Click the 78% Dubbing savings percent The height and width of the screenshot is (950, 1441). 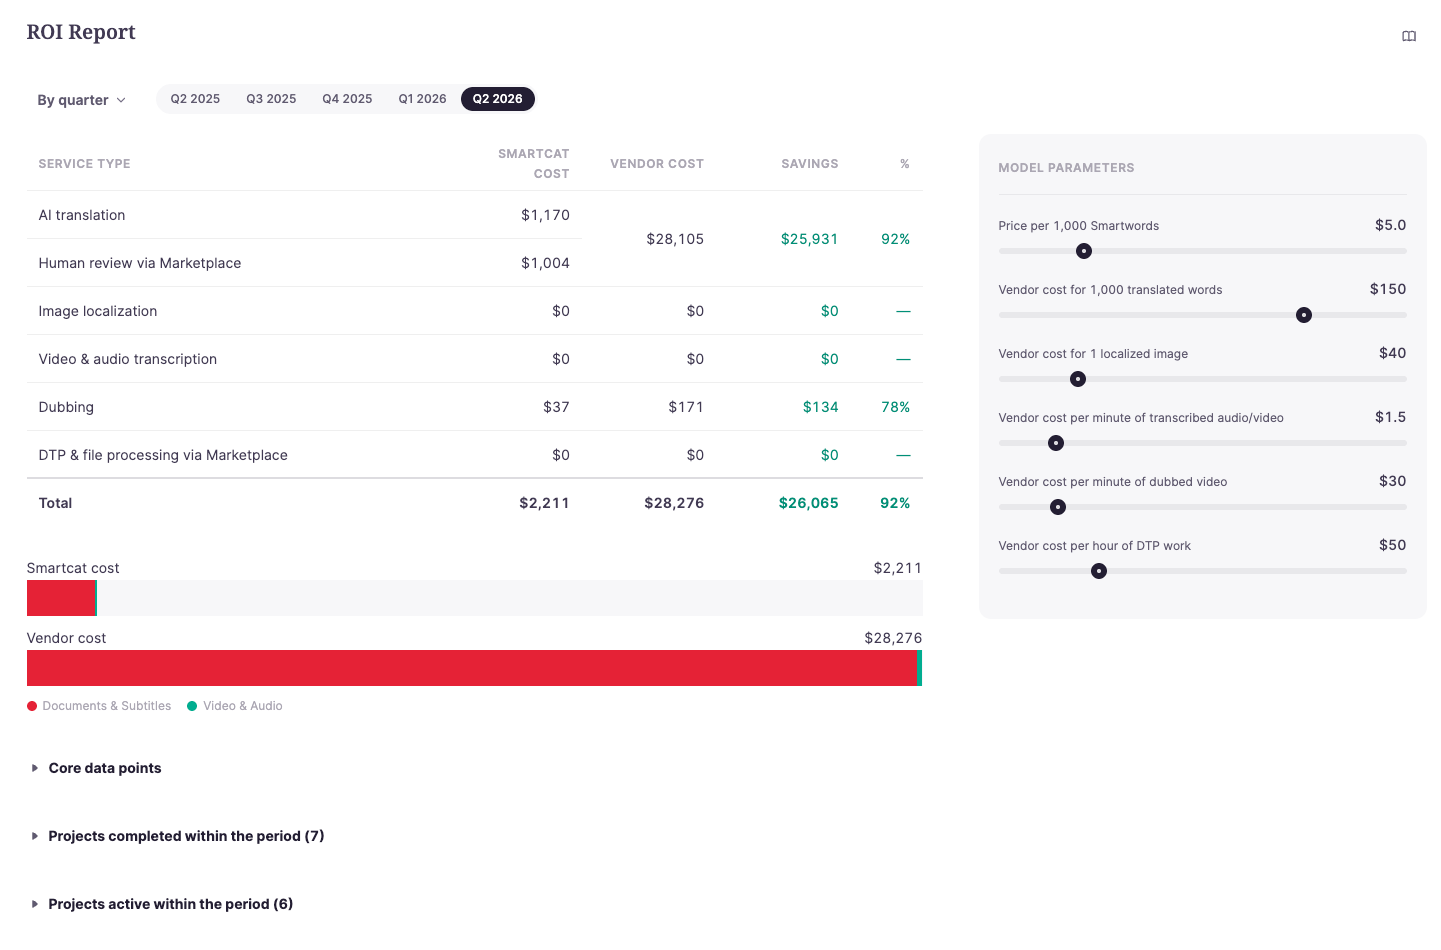tap(895, 407)
